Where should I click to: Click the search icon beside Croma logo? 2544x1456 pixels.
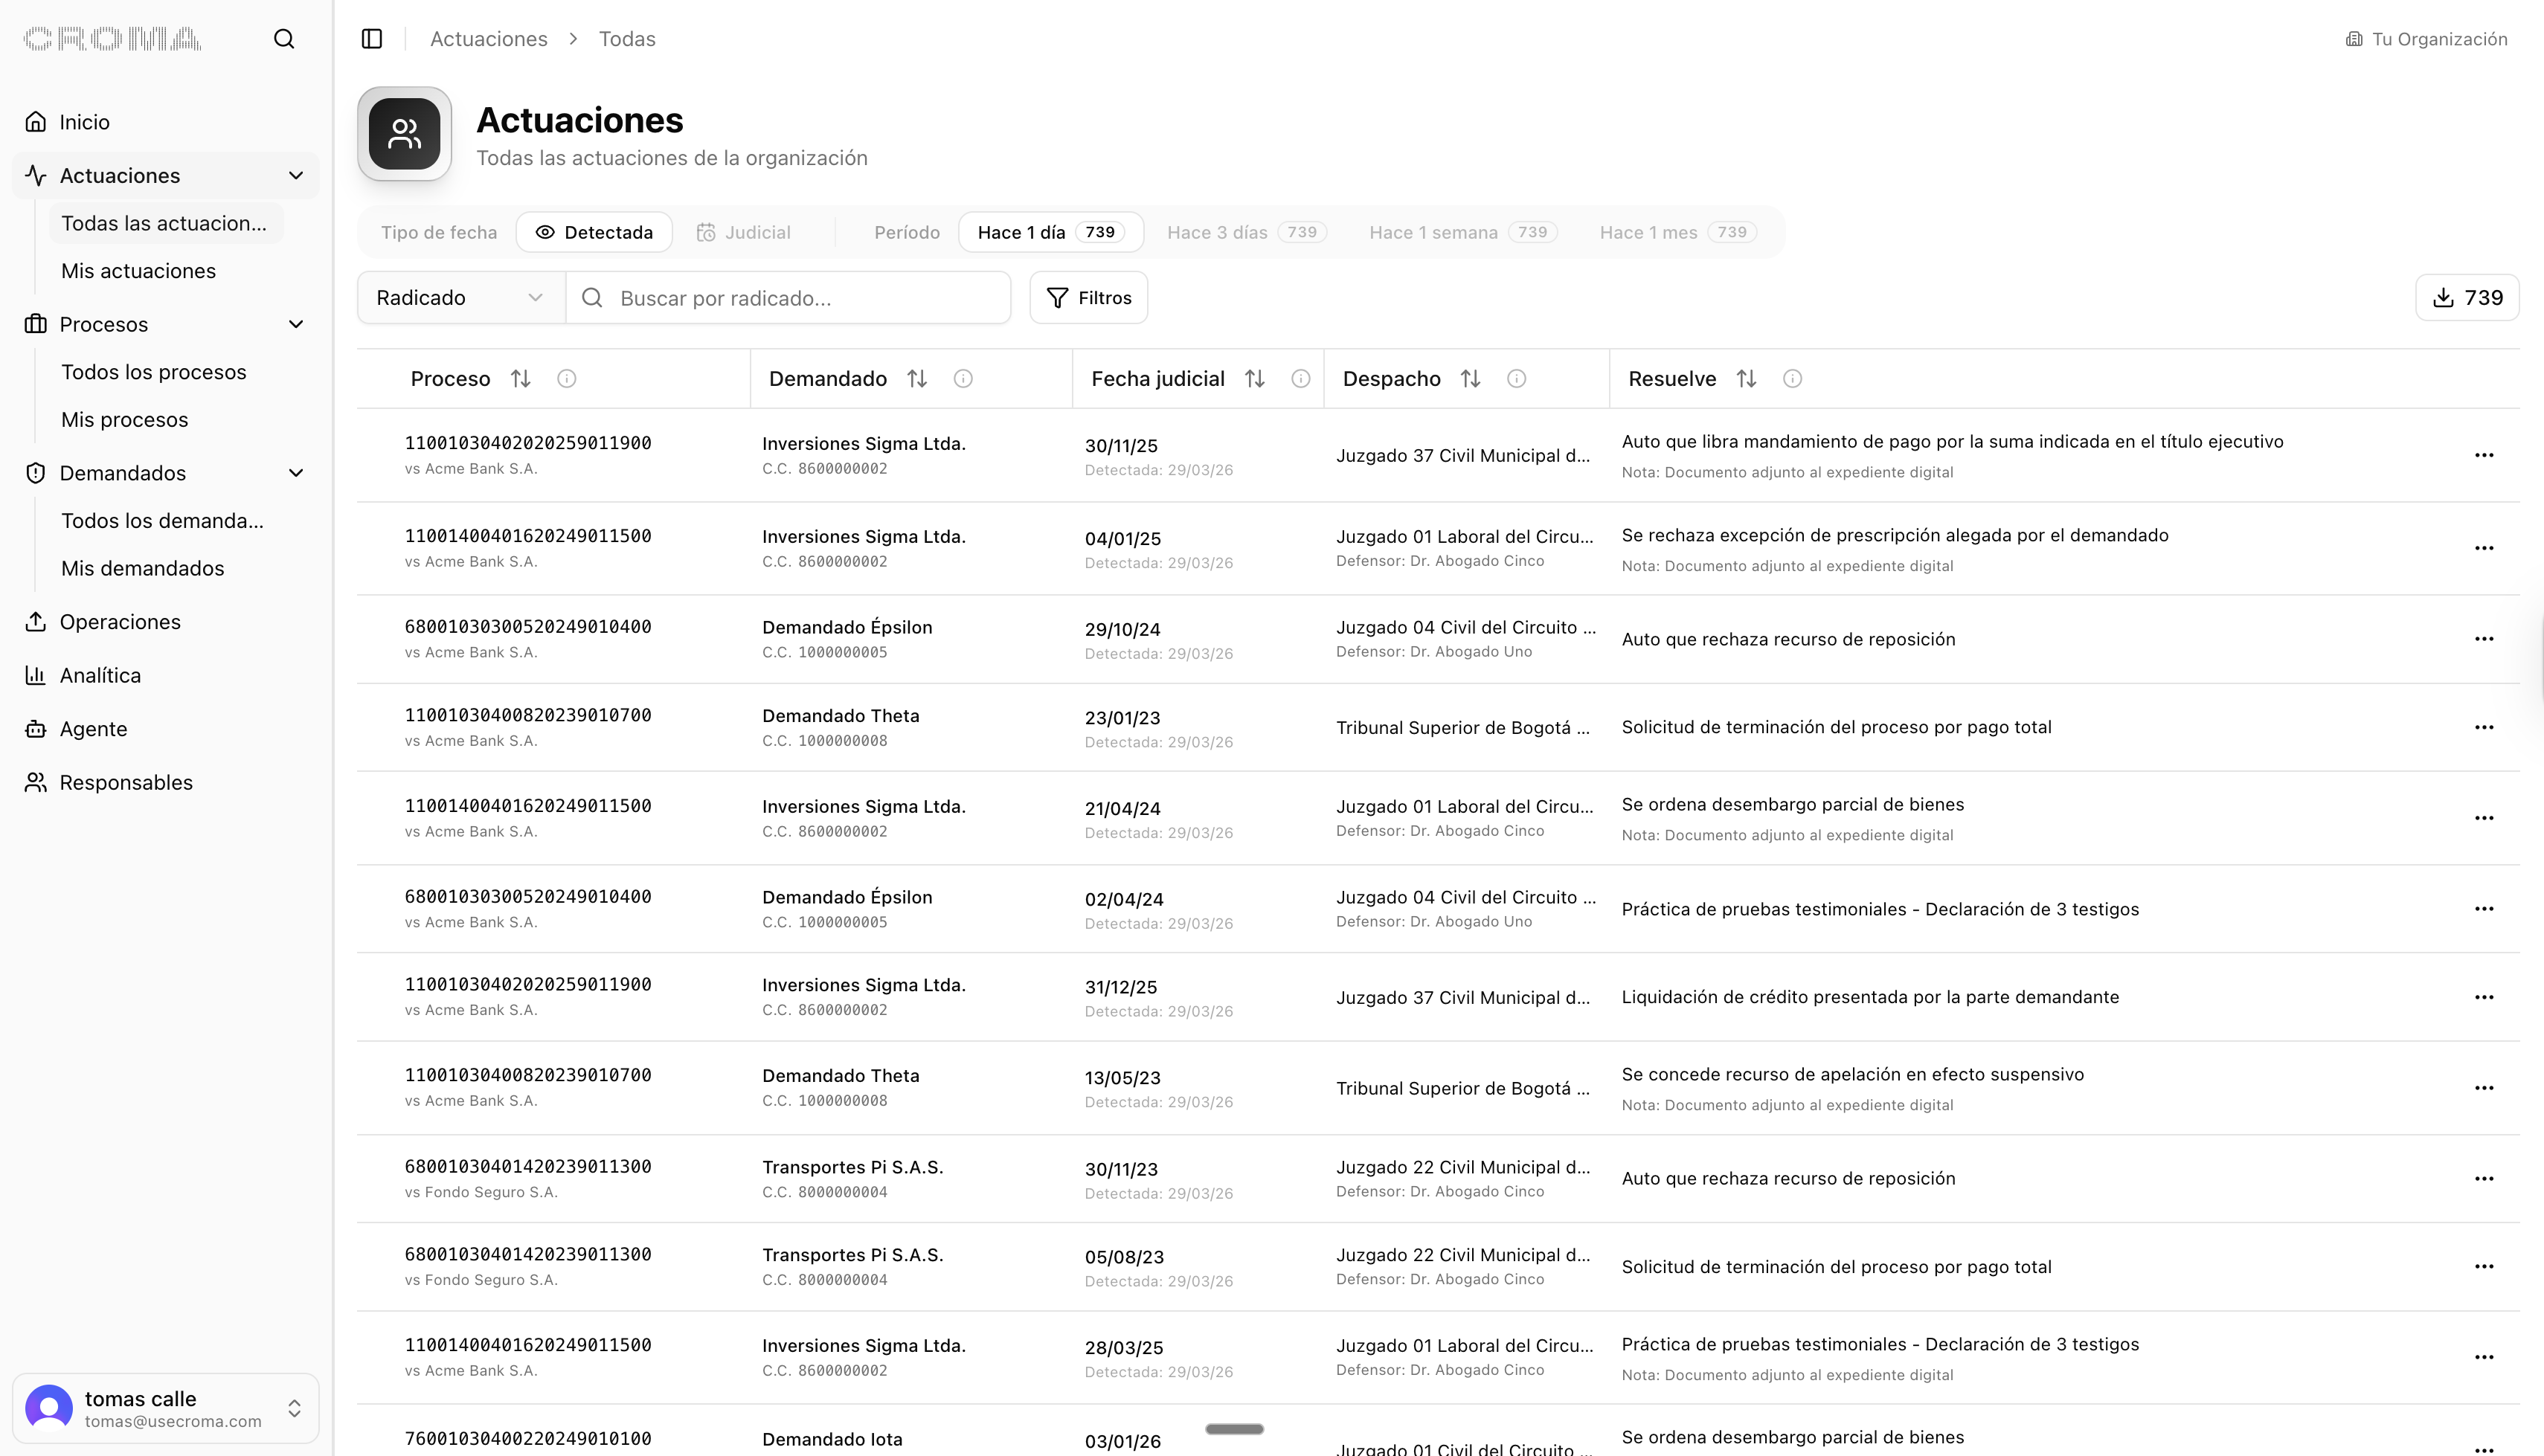(284, 39)
